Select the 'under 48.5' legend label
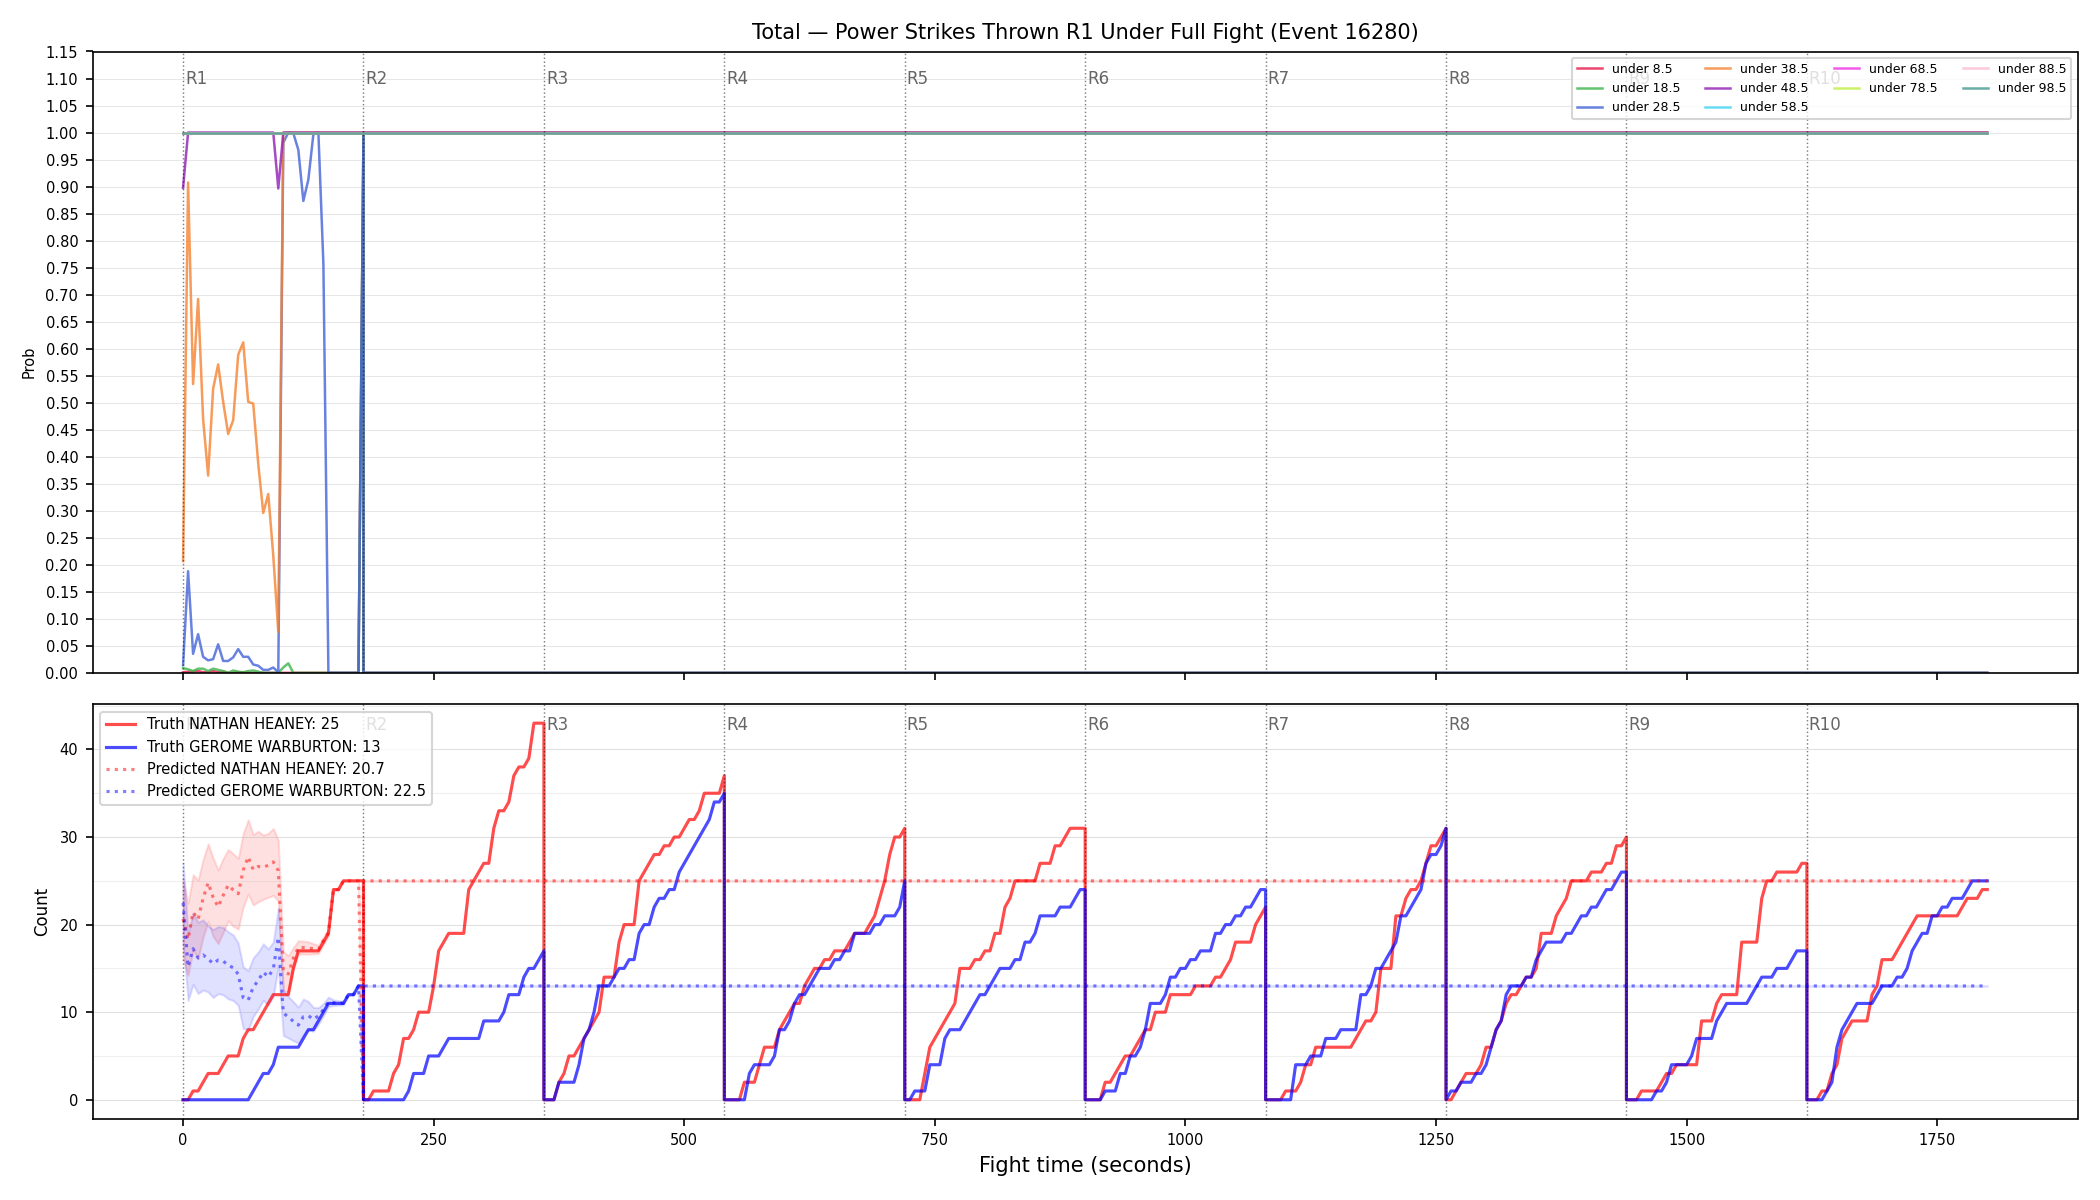Screen dimensions: 2100x1200 [1774, 88]
